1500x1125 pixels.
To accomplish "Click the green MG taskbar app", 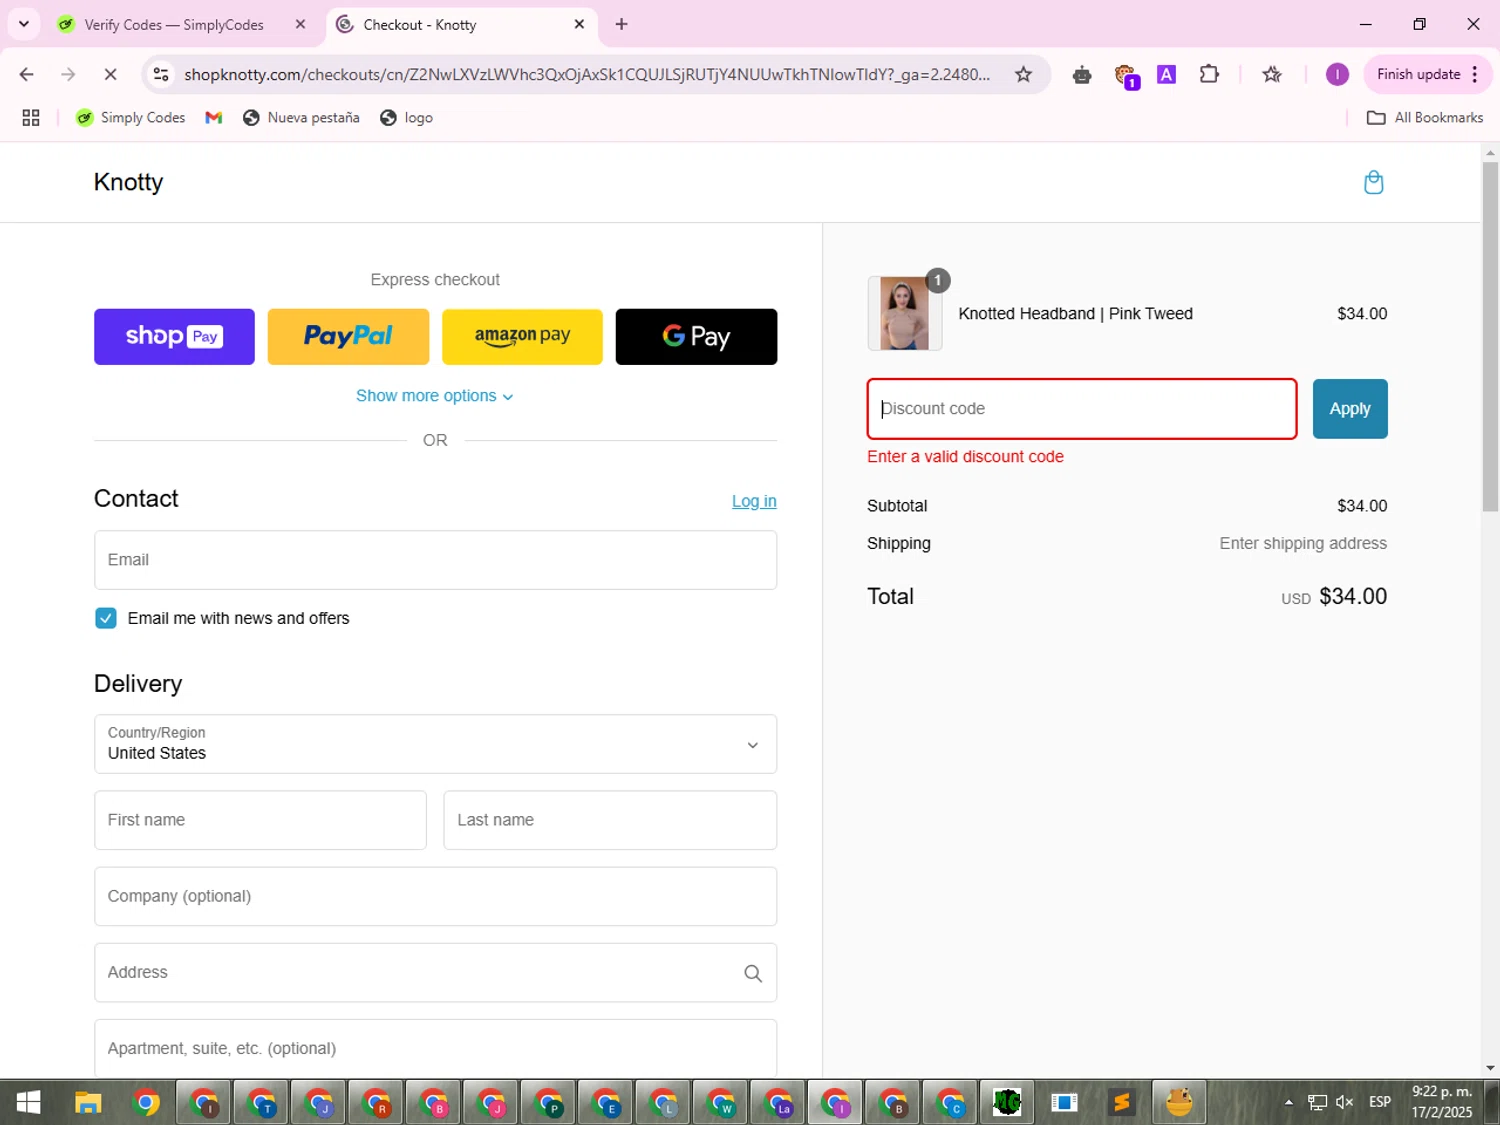I will 1007,1102.
